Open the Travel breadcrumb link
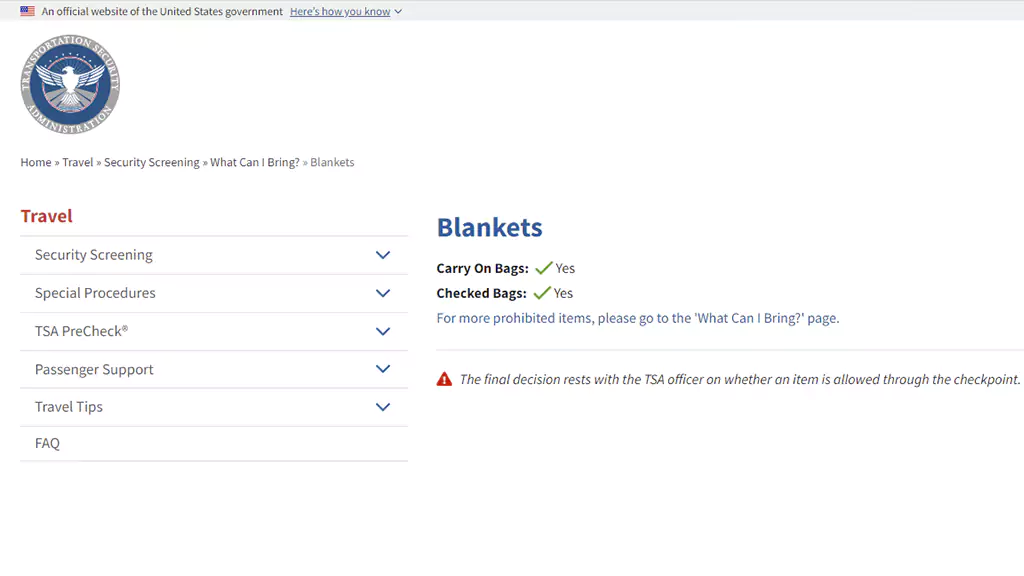 pyautogui.click(x=78, y=162)
